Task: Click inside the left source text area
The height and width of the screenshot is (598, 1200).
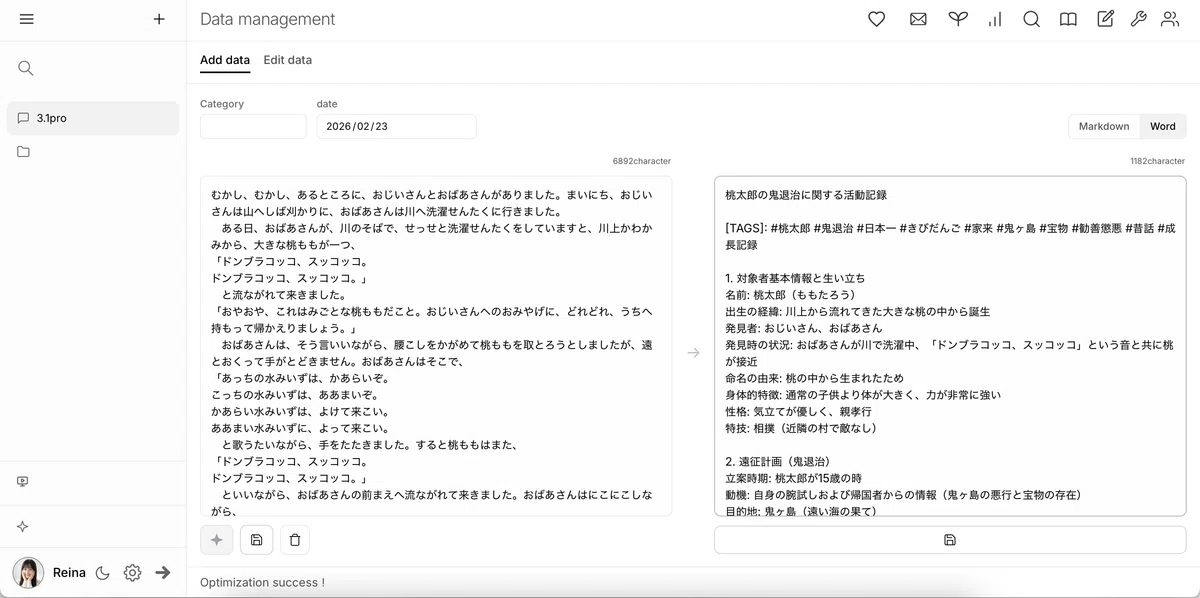Action: 436,346
